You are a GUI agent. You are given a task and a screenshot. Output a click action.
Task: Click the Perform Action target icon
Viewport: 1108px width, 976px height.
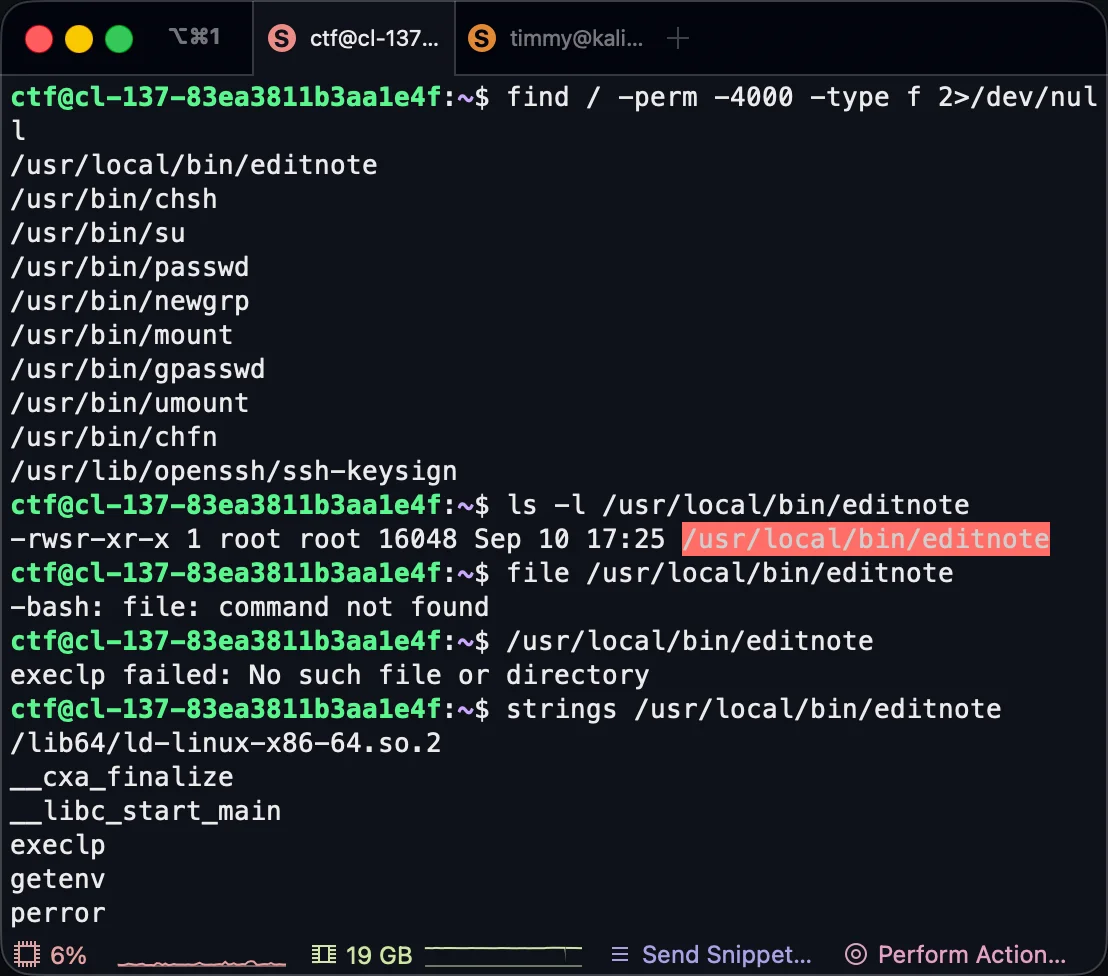click(855, 954)
